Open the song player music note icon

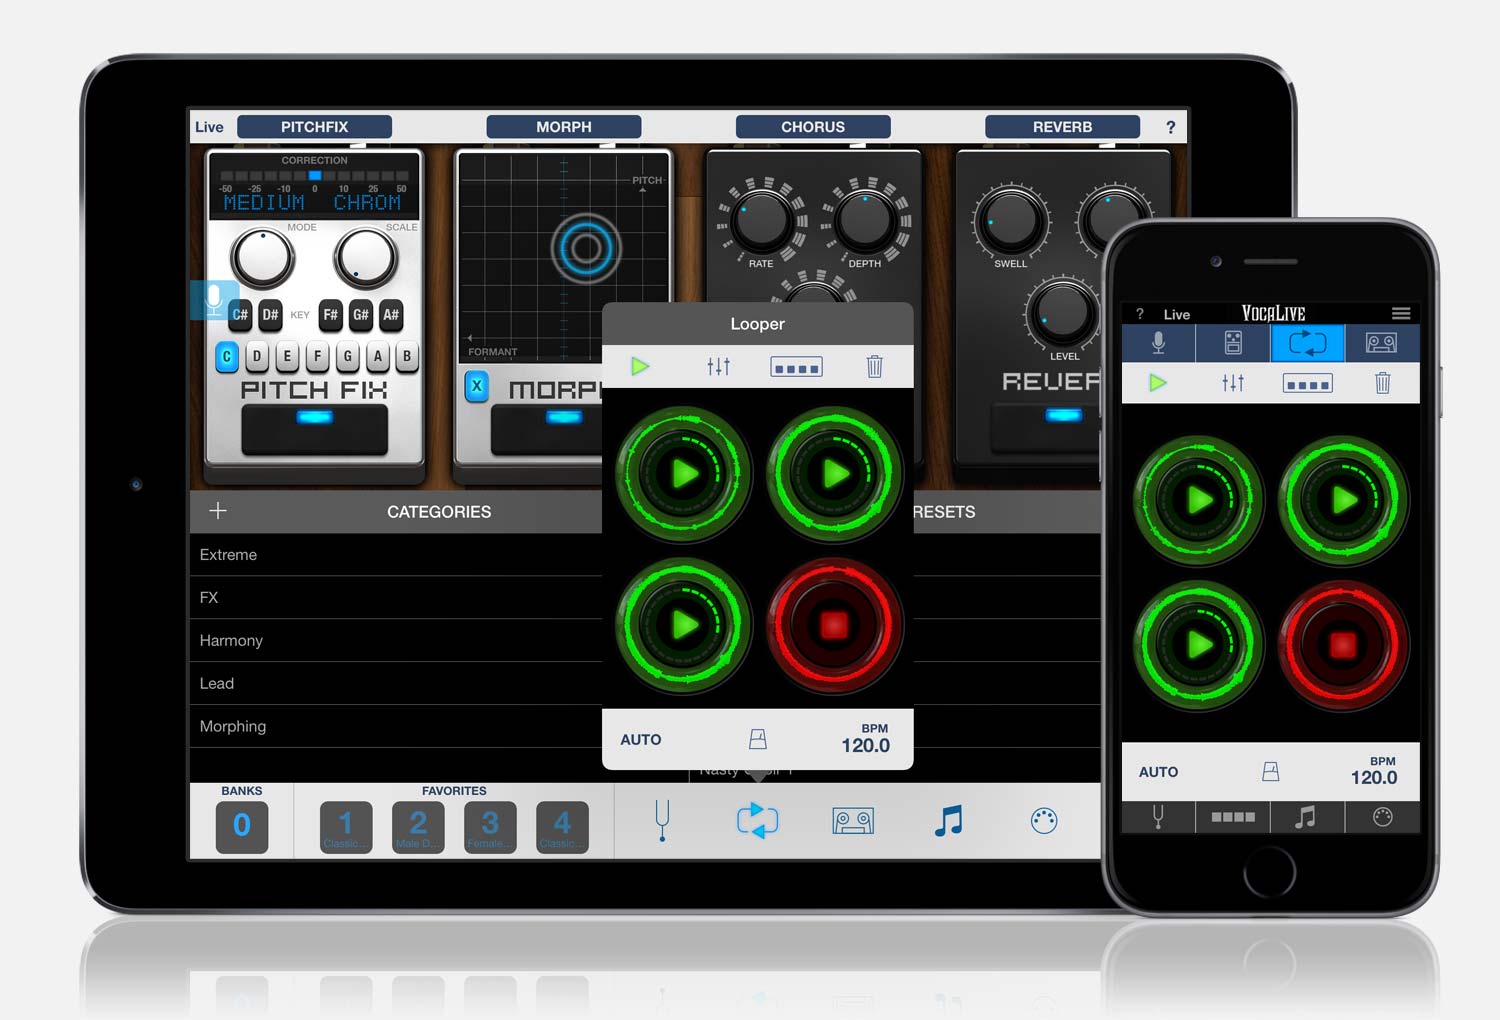tap(947, 820)
